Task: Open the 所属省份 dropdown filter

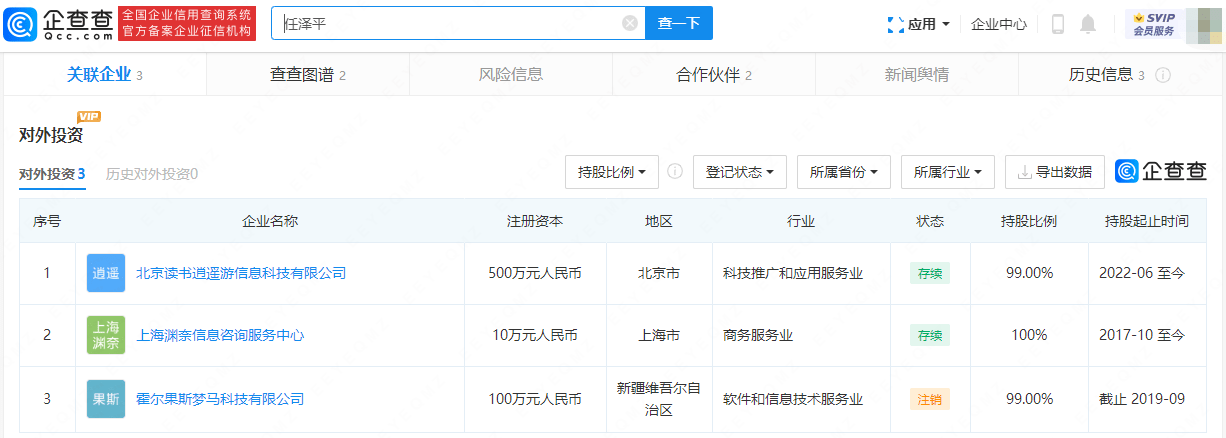Action: pos(844,172)
